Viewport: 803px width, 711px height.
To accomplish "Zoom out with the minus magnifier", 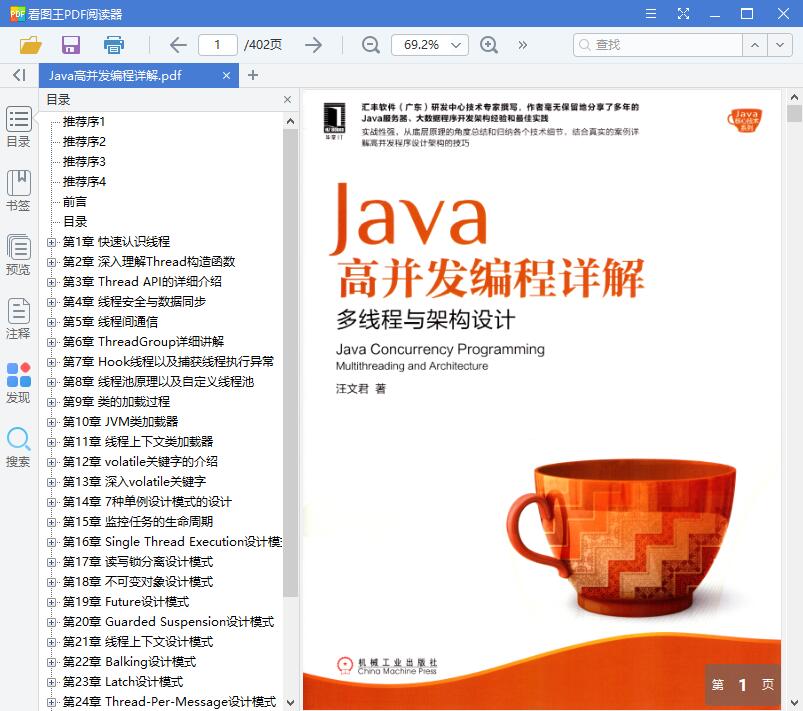I will click(x=370, y=45).
